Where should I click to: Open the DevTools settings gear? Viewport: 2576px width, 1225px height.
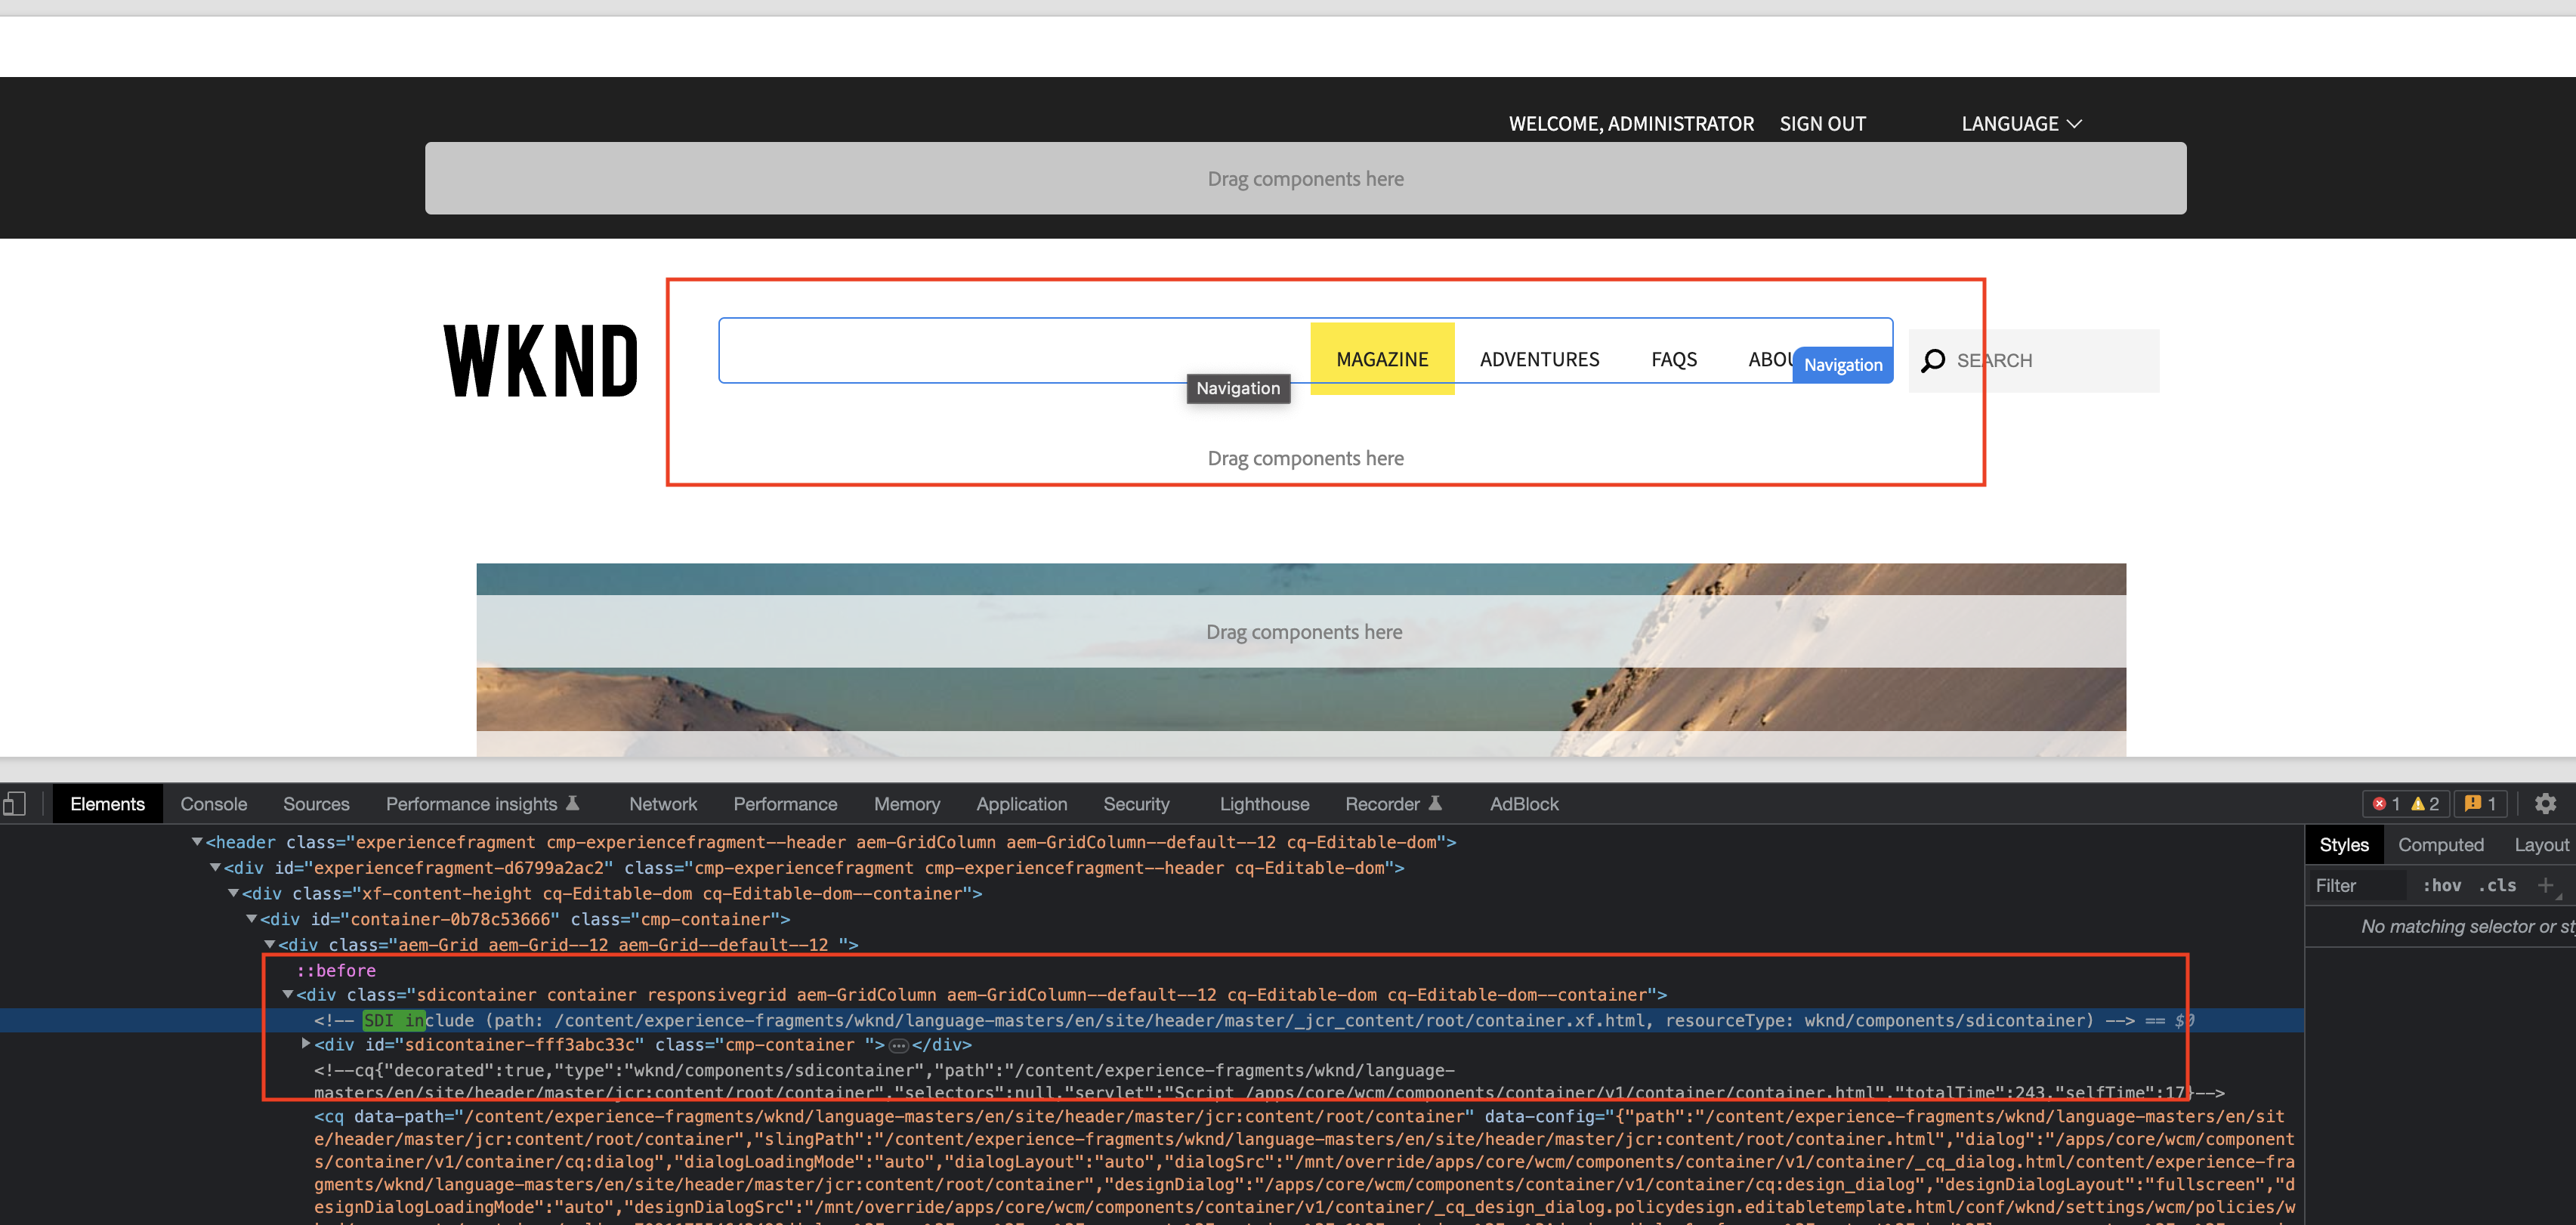2547,803
